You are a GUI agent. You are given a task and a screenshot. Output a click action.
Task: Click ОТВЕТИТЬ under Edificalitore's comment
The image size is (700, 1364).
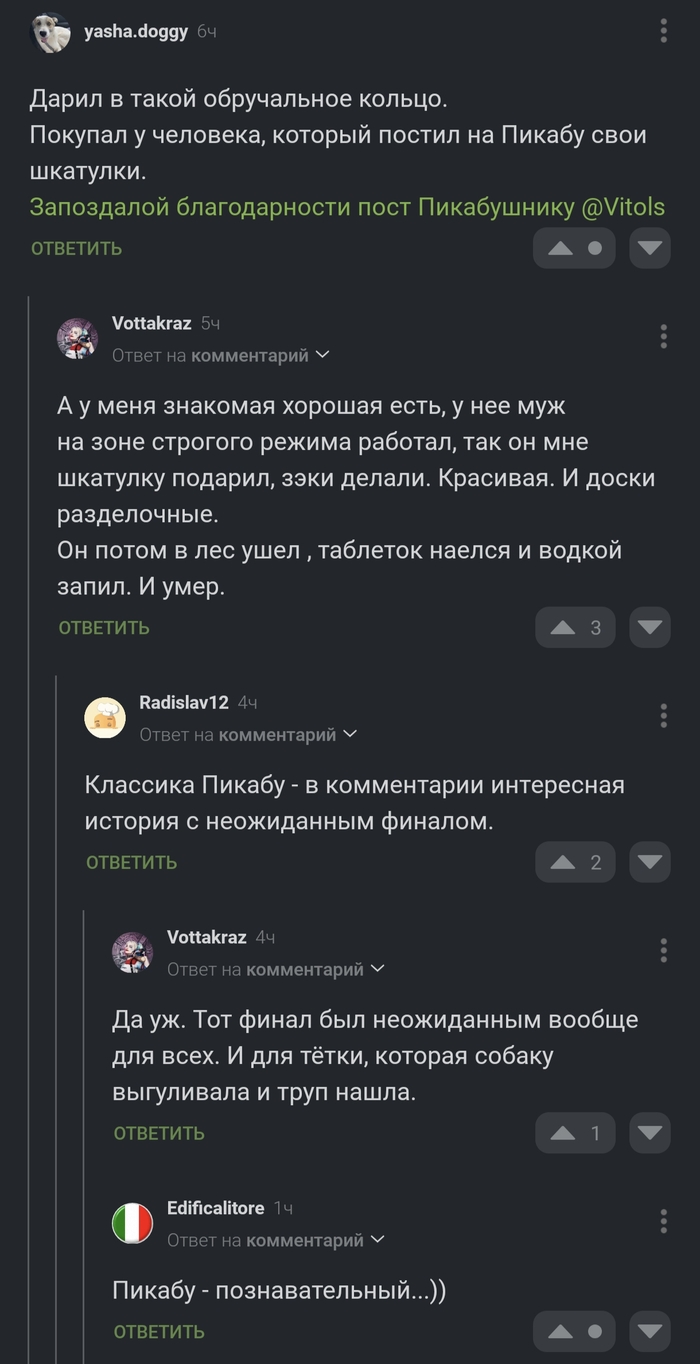click(x=159, y=1331)
